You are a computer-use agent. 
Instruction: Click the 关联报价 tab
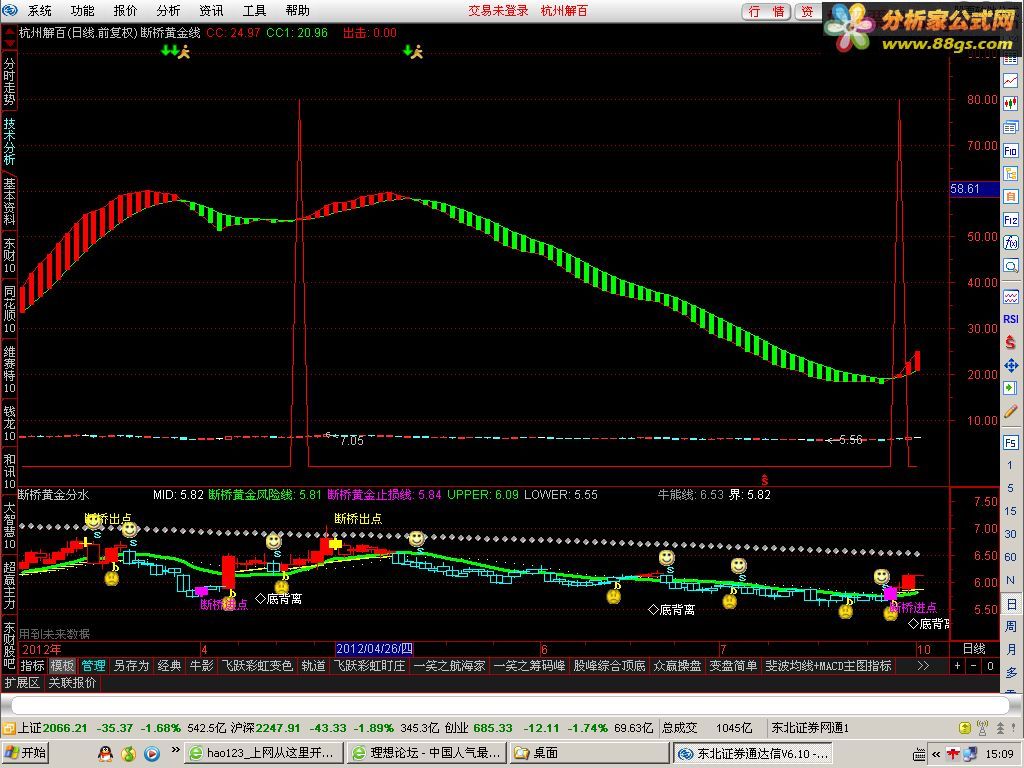click(72, 682)
